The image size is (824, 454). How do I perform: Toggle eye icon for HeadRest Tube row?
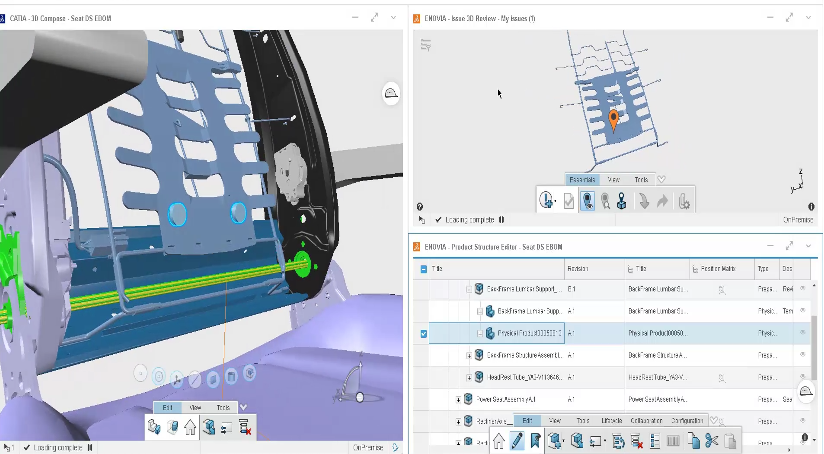coord(802,377)
